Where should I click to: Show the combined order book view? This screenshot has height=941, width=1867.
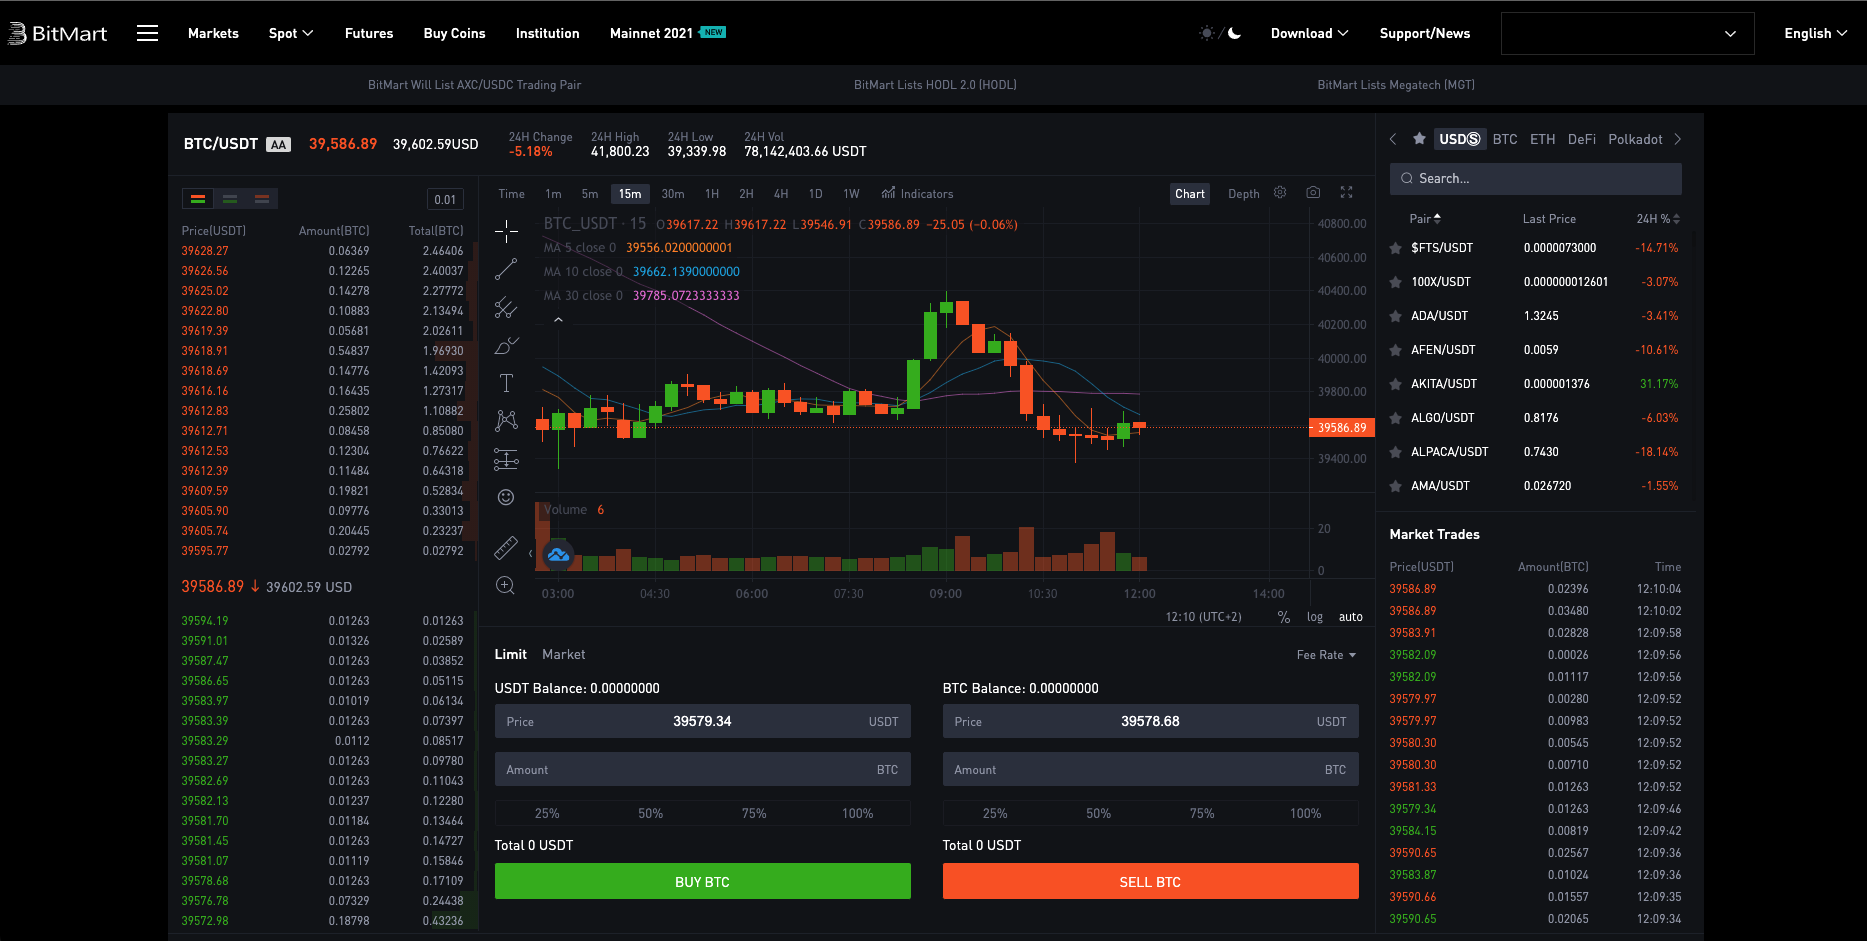(x=198, y=199)
